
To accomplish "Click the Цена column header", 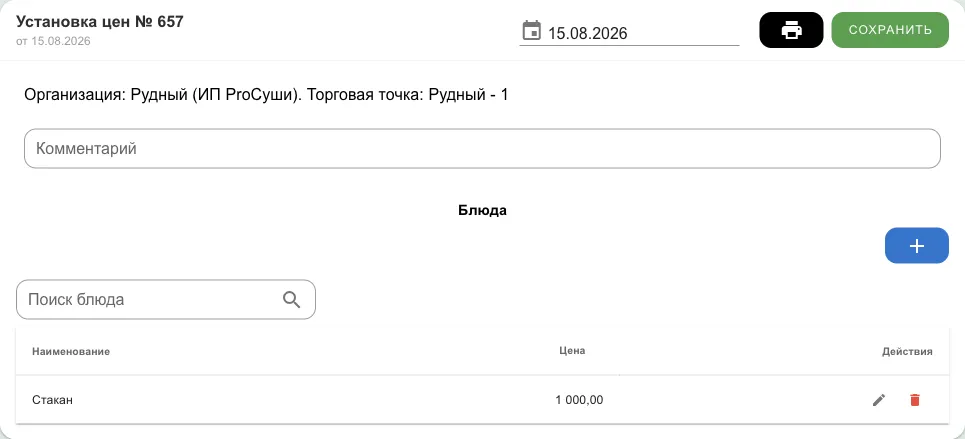I will point(572,351).
